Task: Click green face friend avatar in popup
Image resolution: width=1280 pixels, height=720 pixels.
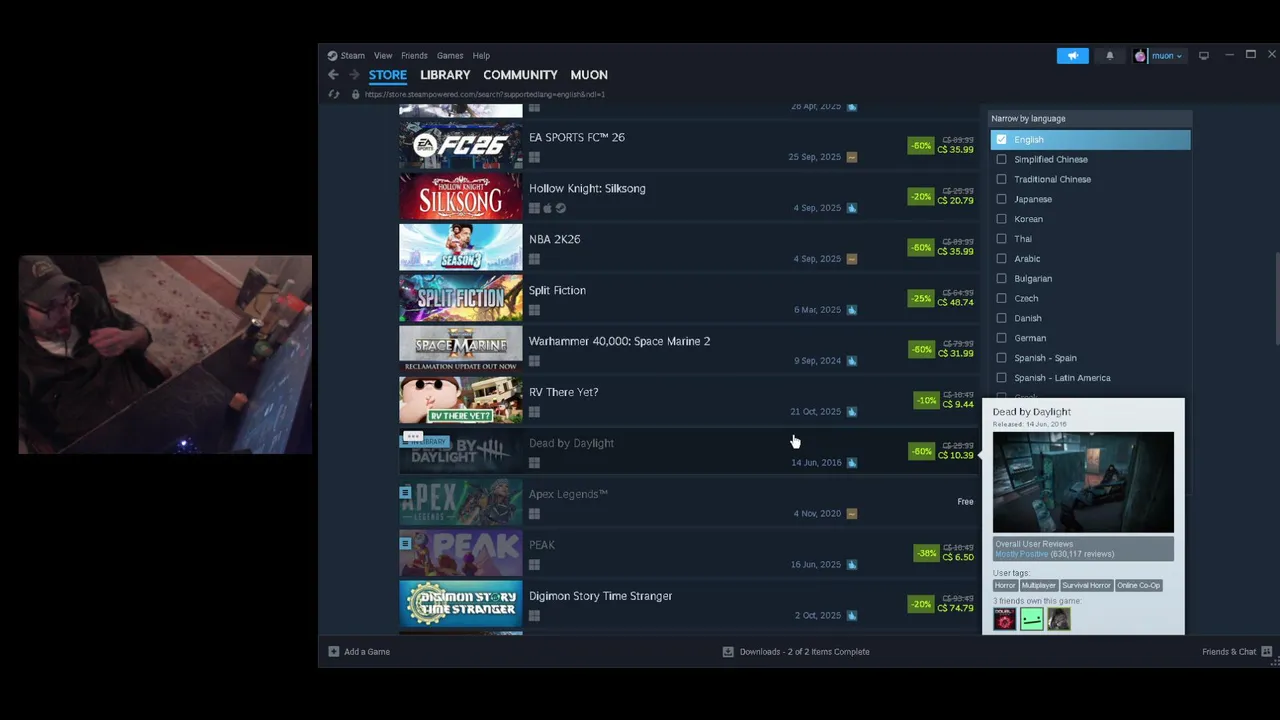Action: point(1031,620)
